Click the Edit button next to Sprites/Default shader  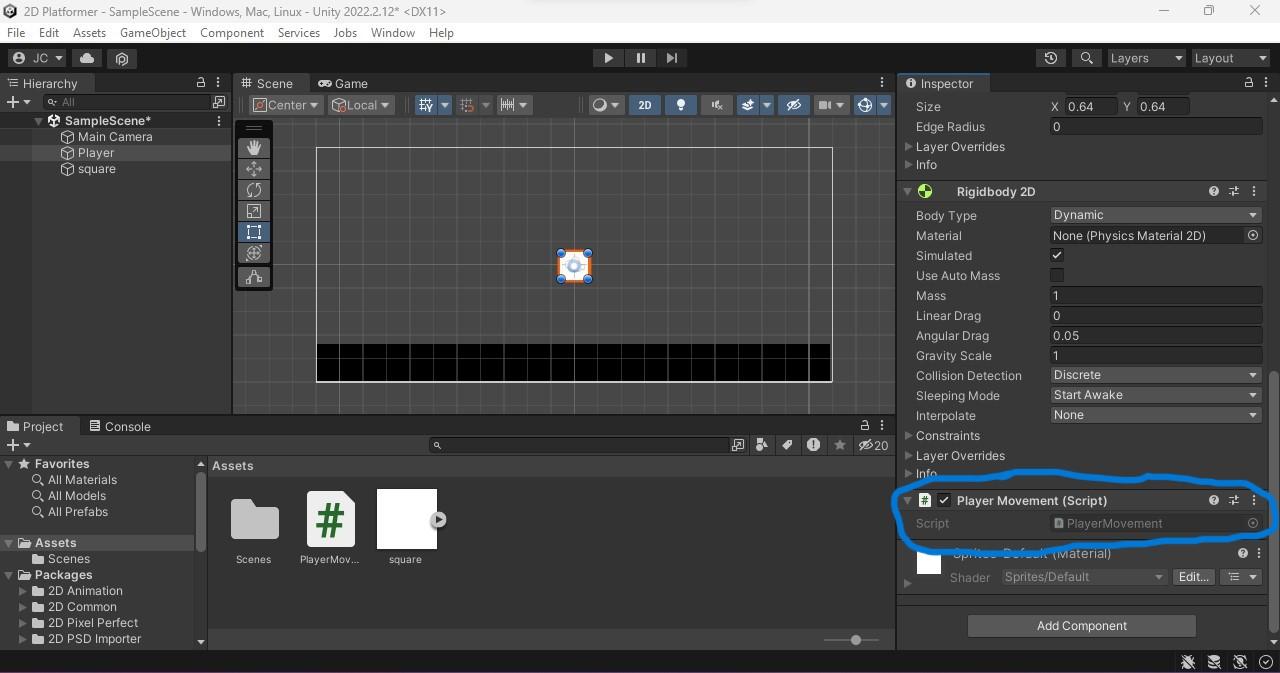click(1193, 577)
